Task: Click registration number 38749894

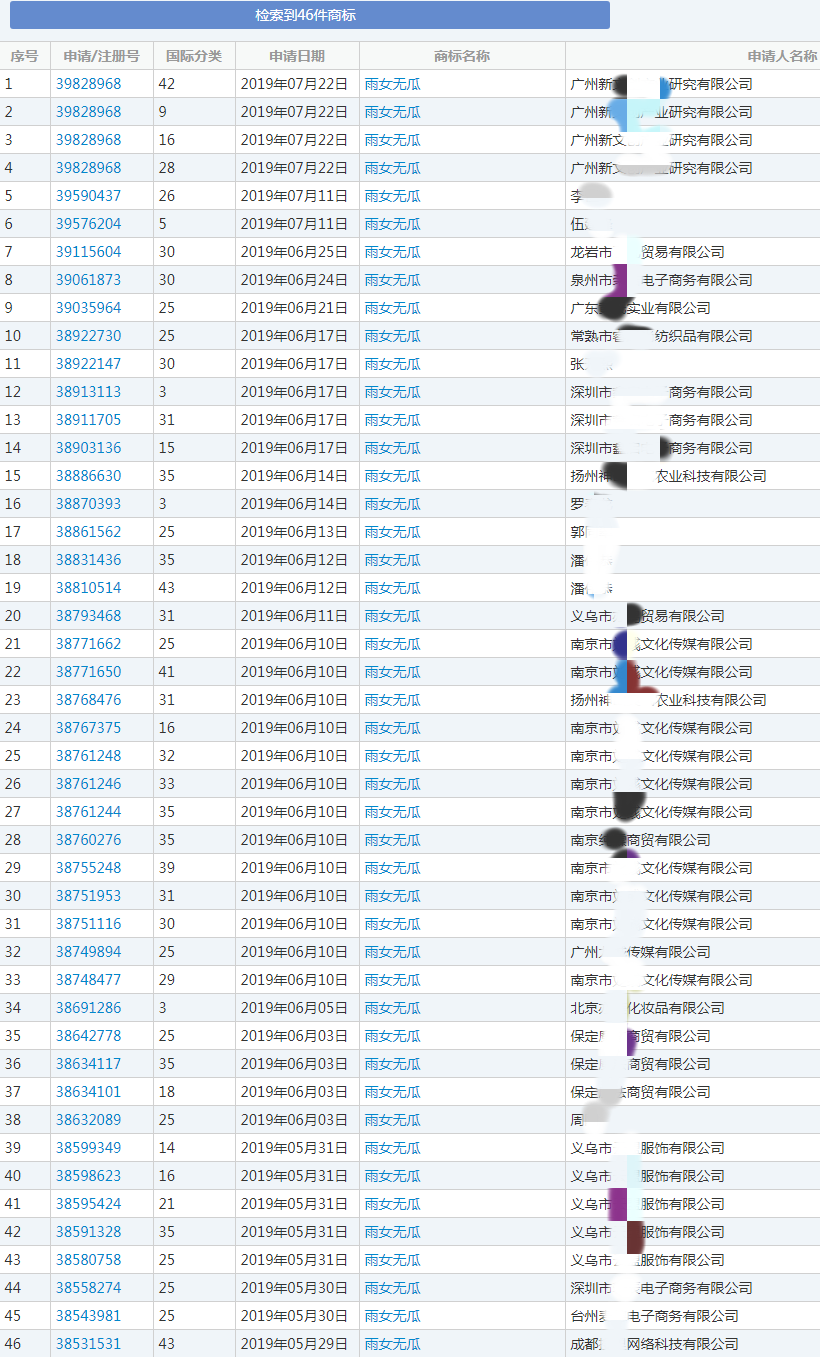Action: [x=88, y=952]
